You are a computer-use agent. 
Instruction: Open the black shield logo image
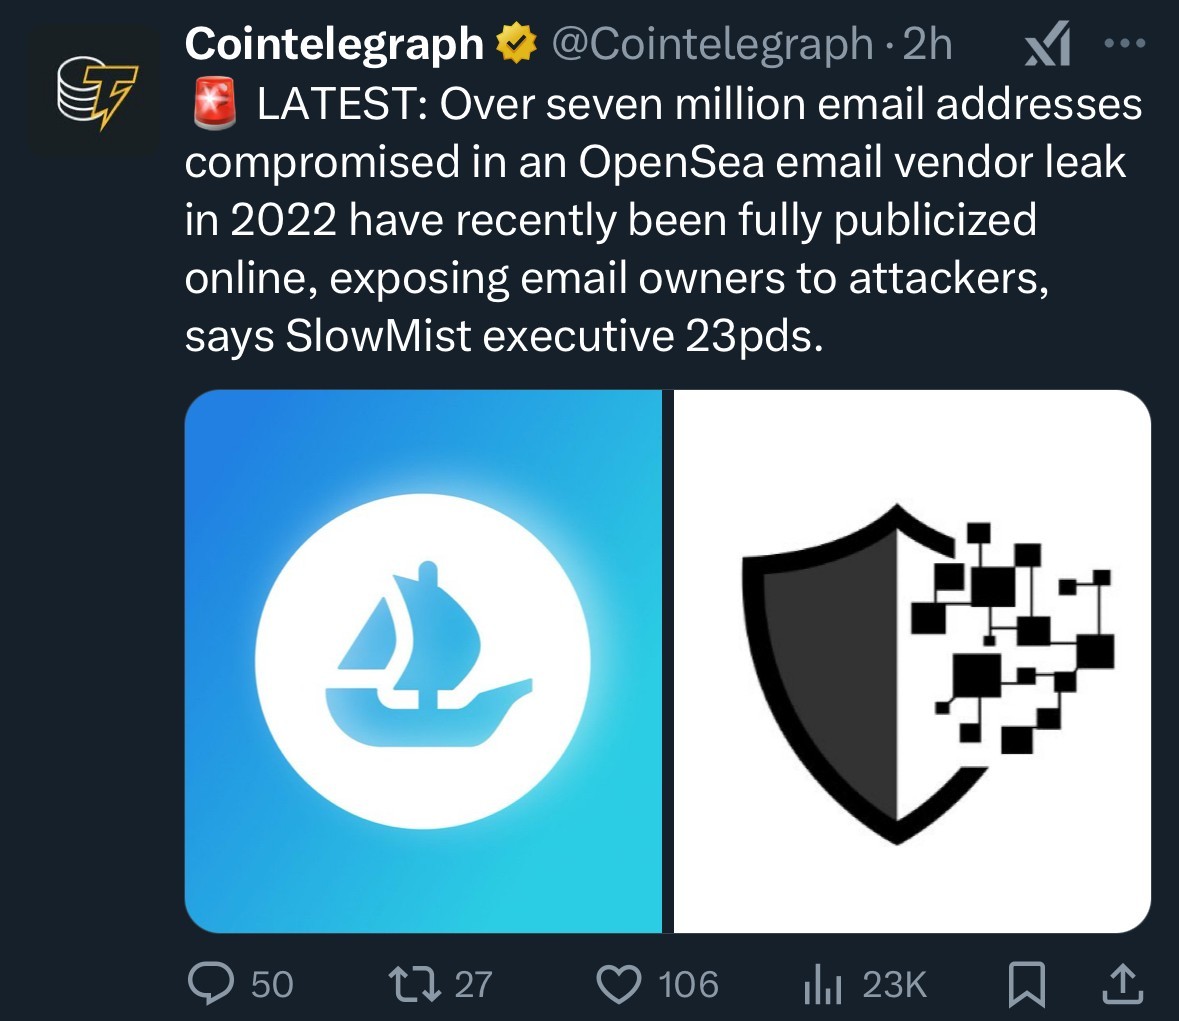tap(912, 661)
